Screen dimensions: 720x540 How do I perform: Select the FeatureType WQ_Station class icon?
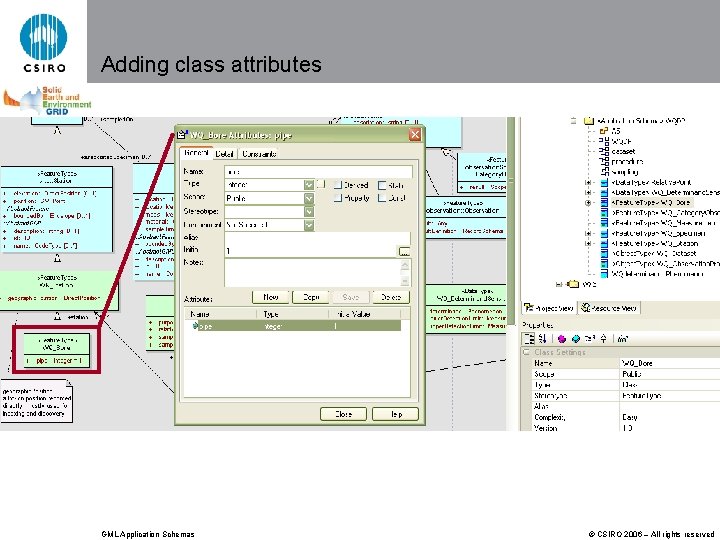click(604, 243)
